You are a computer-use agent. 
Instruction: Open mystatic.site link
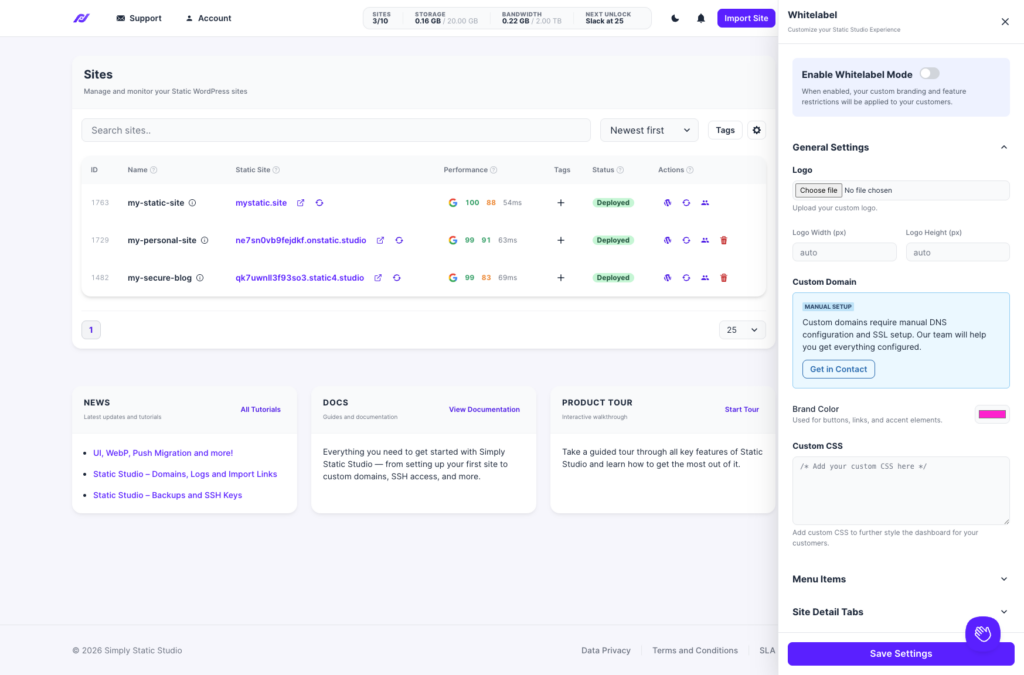pyautogui.click(x=261, y=202)
